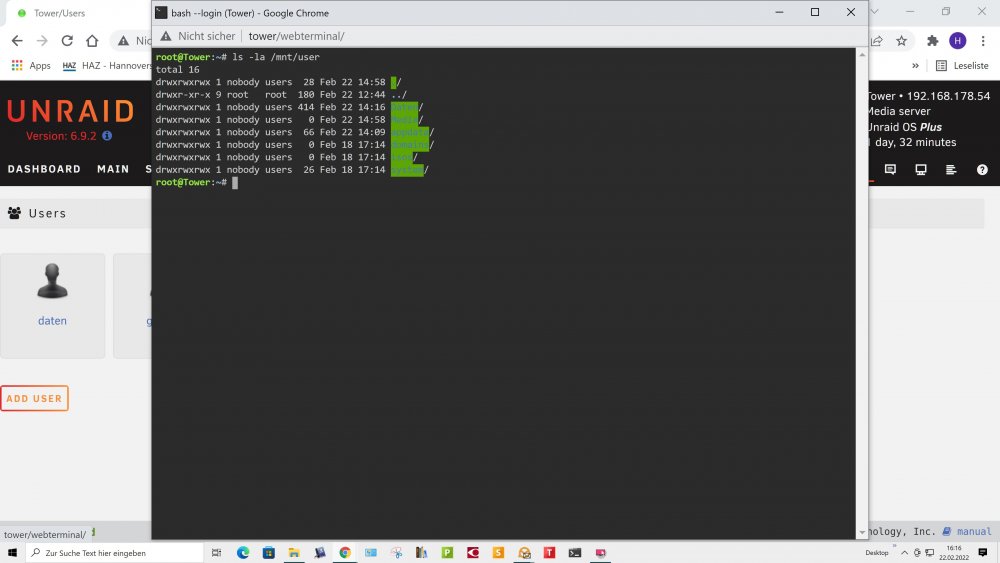Click the share page icon in Chrome
This screenshot has width=1000, height=563.
click(x=877, y=41)
